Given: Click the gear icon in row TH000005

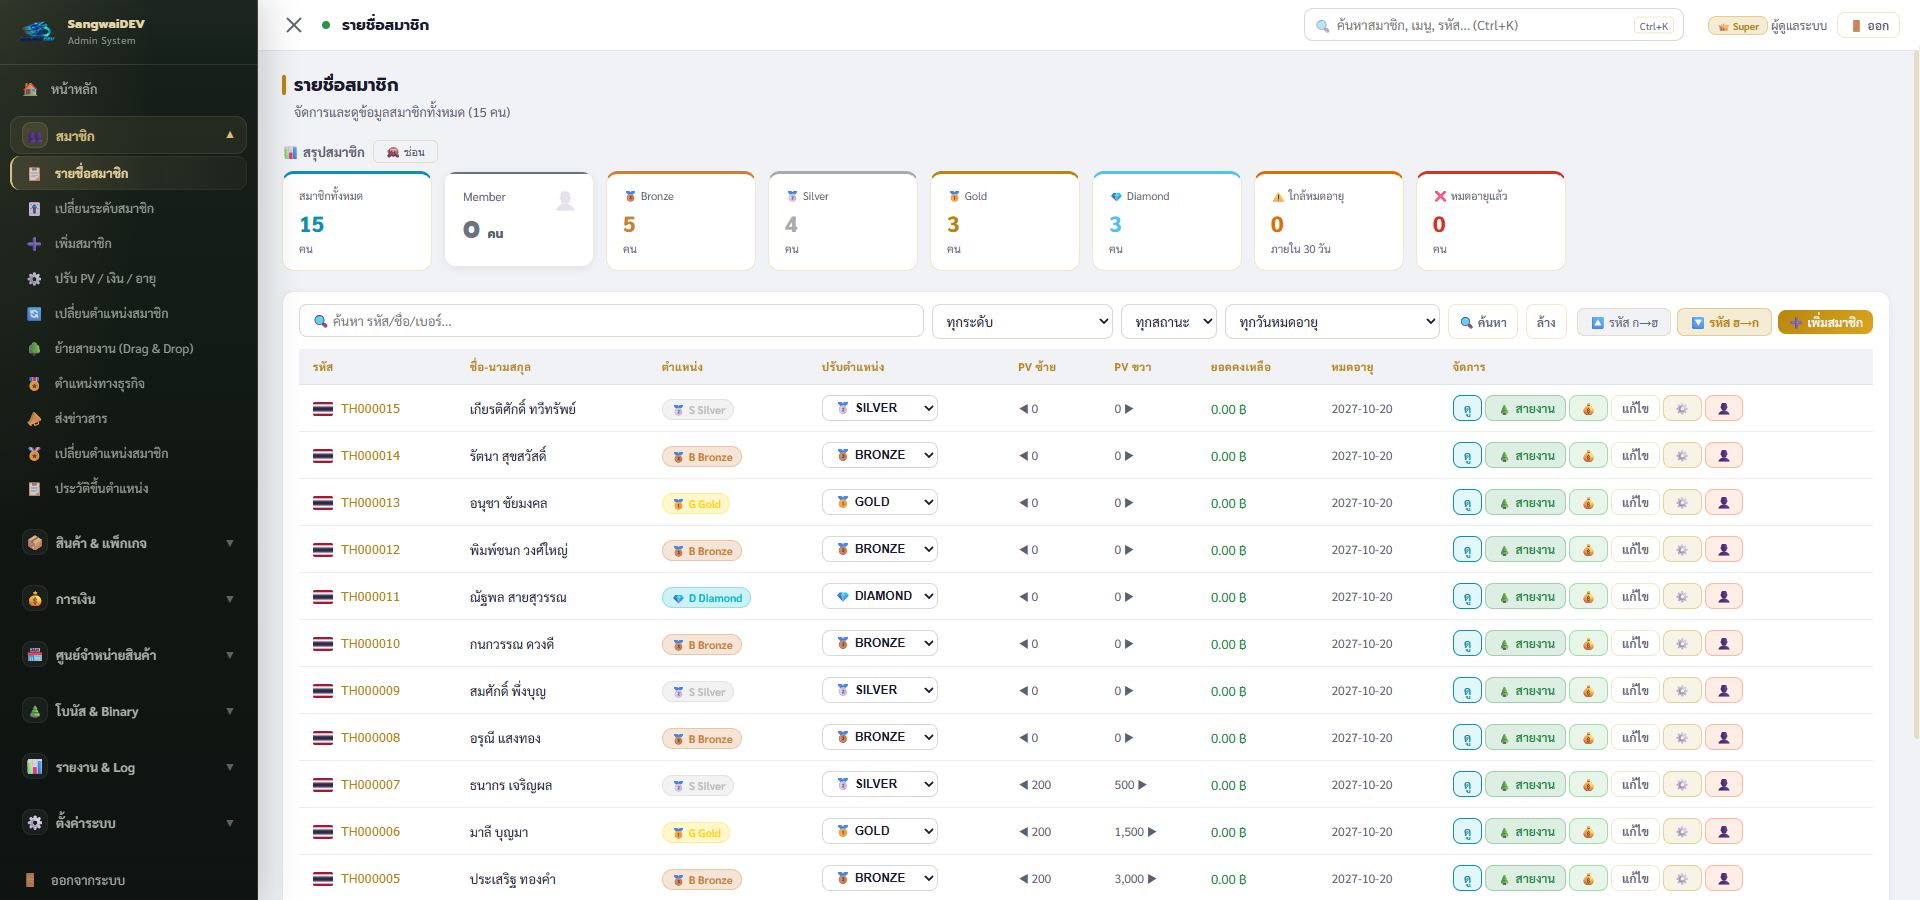Looking at the screenshot, I should point(1682,879).
